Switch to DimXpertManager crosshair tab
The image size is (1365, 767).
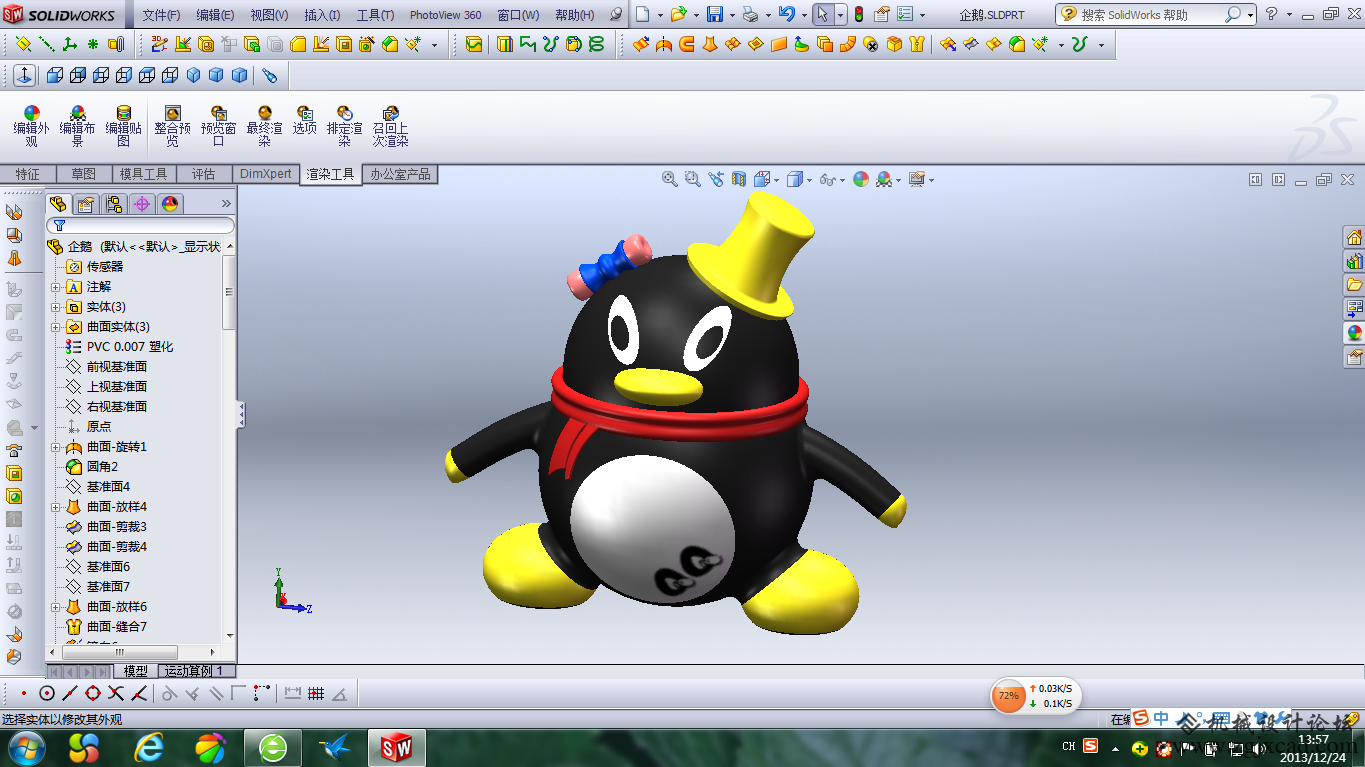point(142,204)
